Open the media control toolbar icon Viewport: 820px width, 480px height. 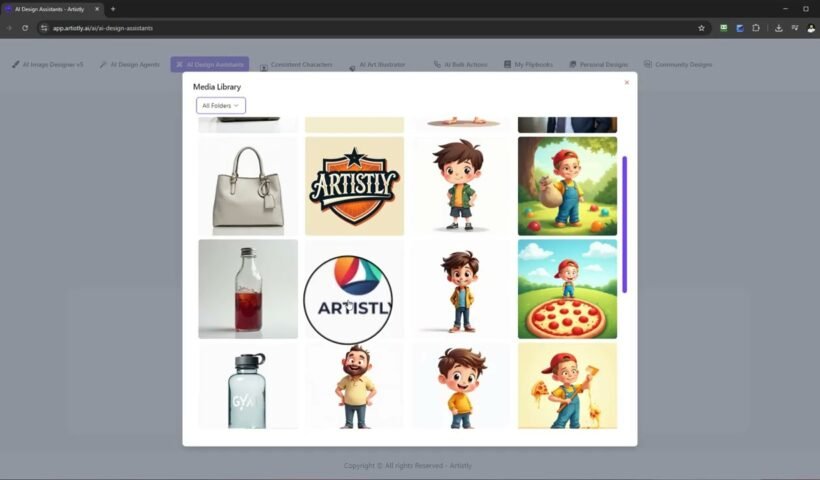click(795, 28)
